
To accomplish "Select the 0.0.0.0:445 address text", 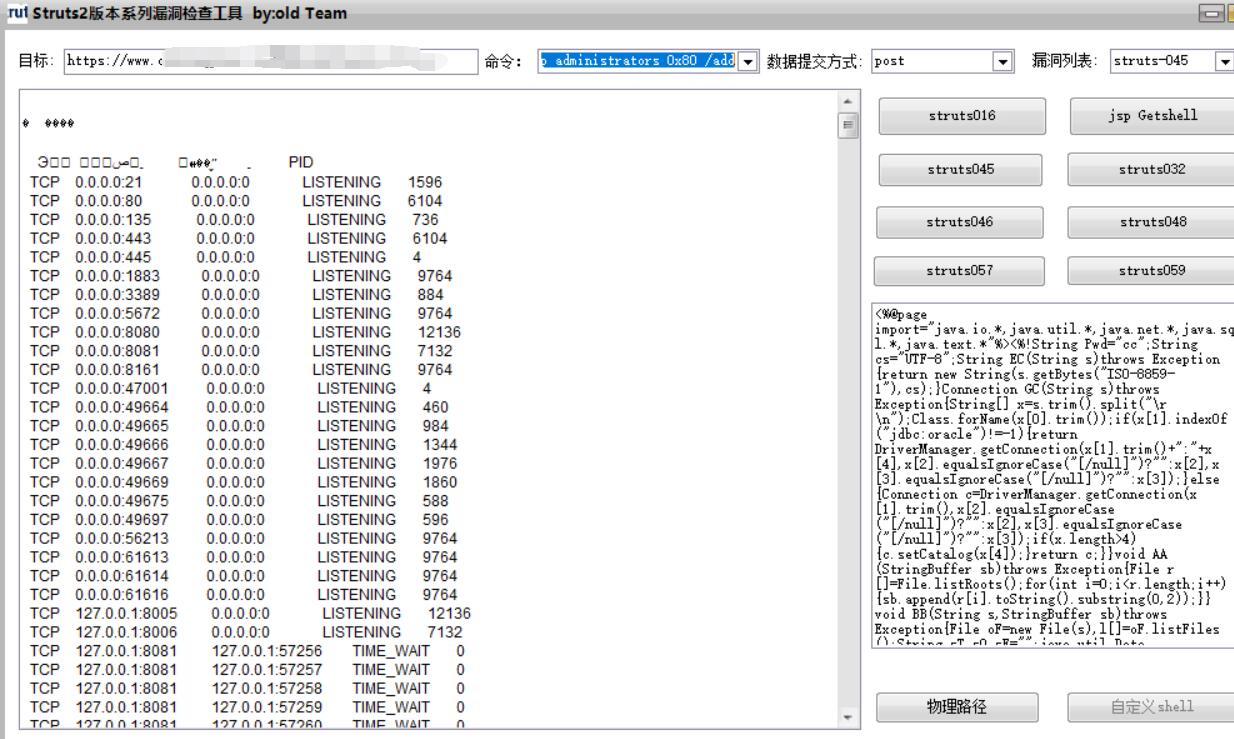I will pyautogui.click(x=113, y=257).
